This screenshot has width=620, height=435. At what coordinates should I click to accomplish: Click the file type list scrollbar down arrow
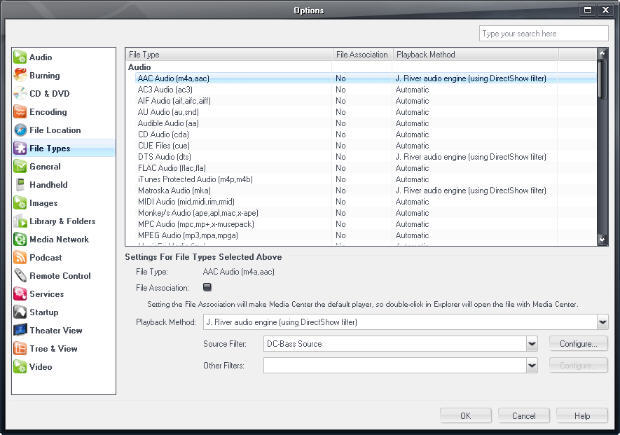[x=602, y=239]
